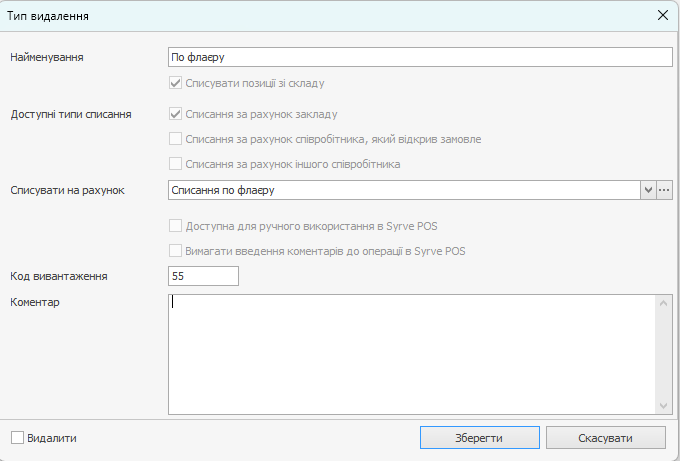Image resolution: width=680 pixels, height=461 pixels.
Task: Check Списання за рахунок іншого співробітника
Action: (176, 164)
